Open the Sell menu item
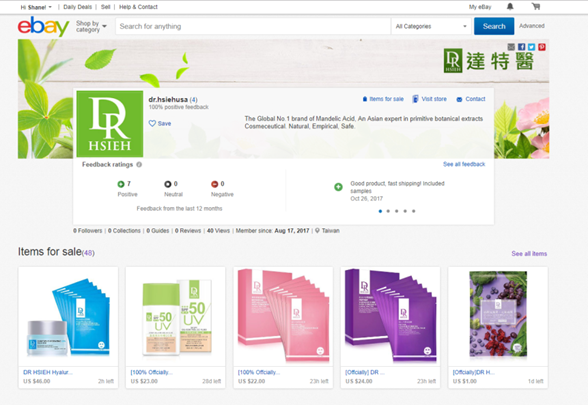 [106, 7]
